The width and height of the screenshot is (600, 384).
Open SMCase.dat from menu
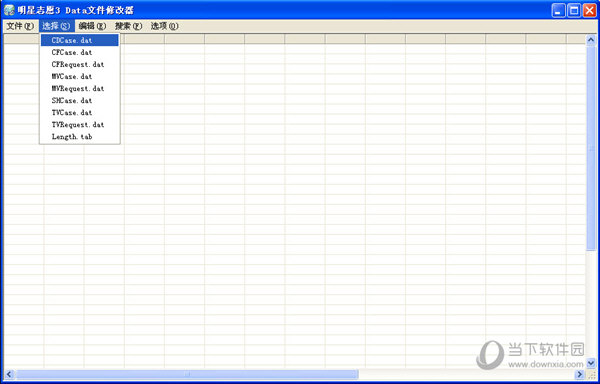click(x=80, y=100)
